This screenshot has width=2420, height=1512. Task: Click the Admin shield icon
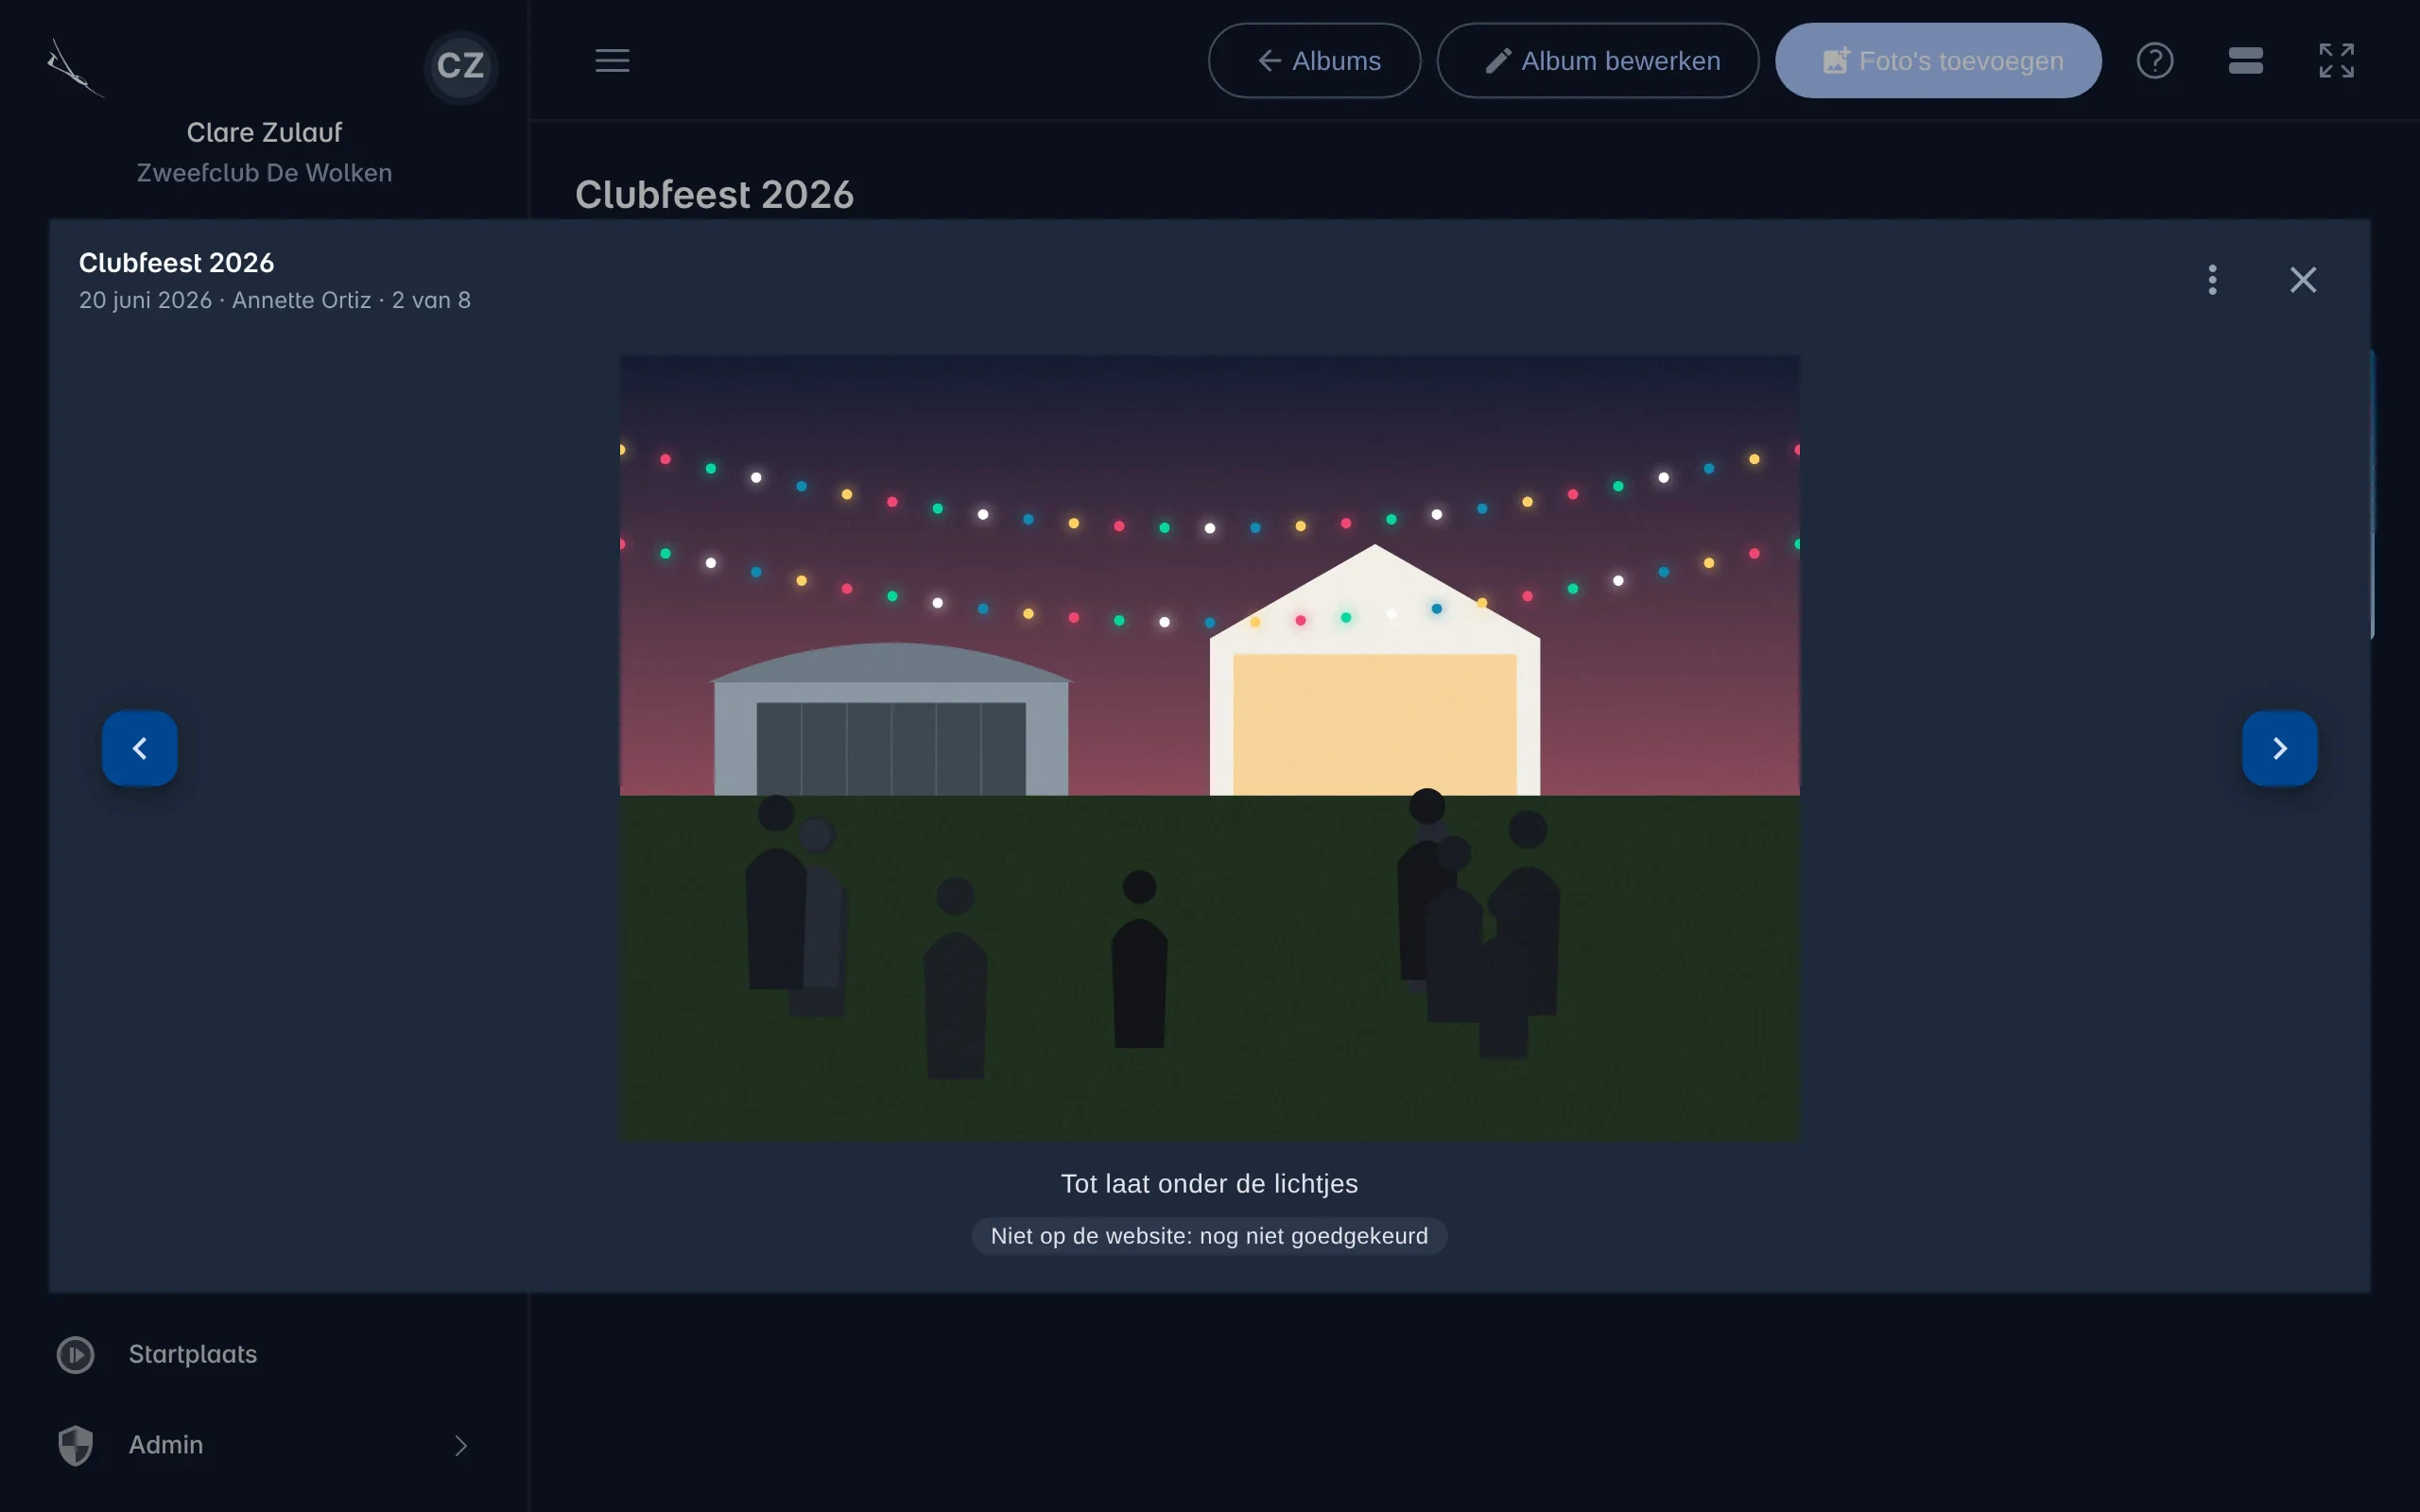coord(76,1445)
